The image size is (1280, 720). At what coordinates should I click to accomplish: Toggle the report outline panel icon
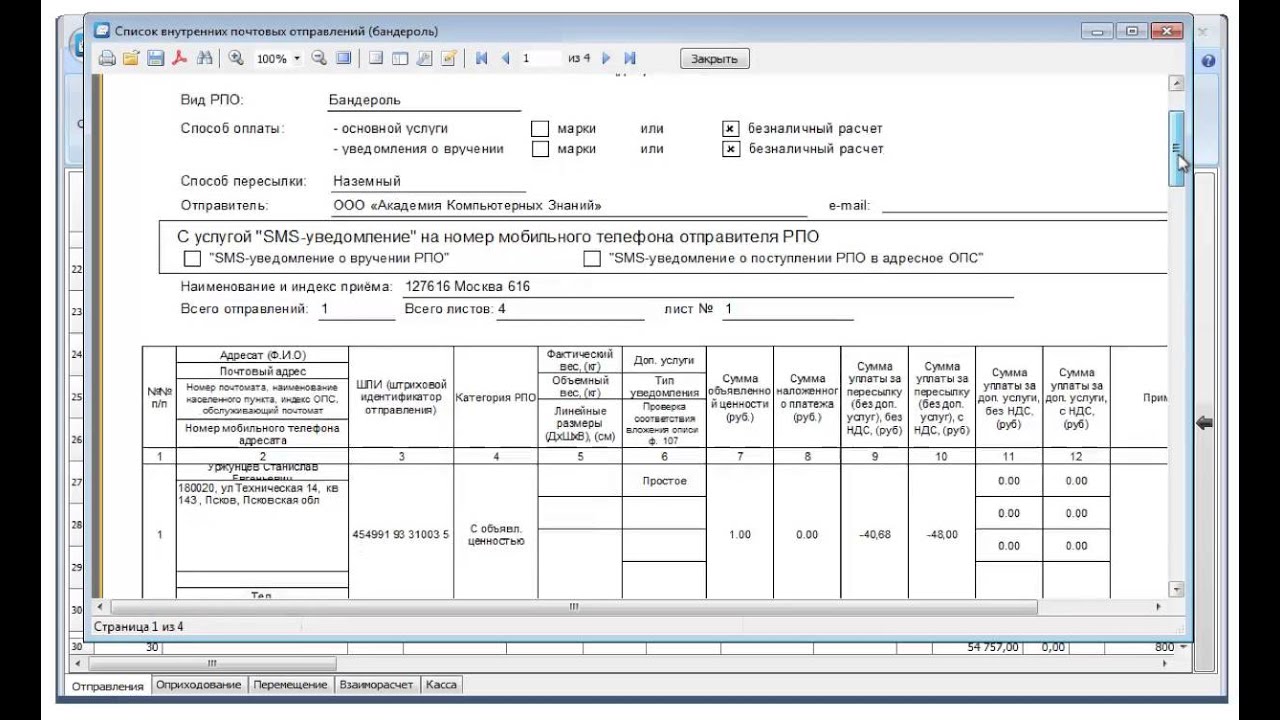coord(376,59)
